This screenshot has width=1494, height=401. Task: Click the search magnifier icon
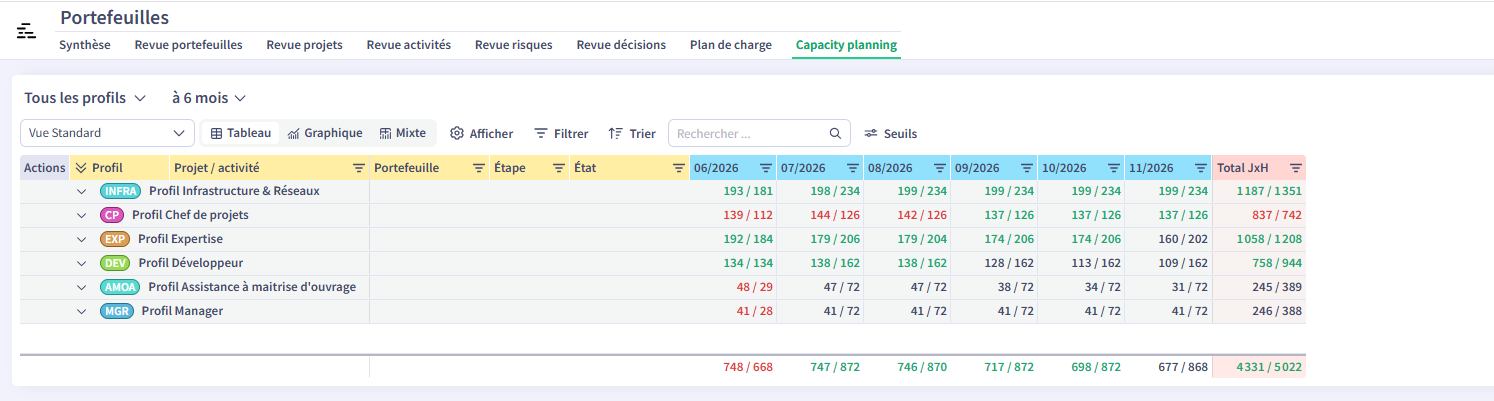[836, 133]
